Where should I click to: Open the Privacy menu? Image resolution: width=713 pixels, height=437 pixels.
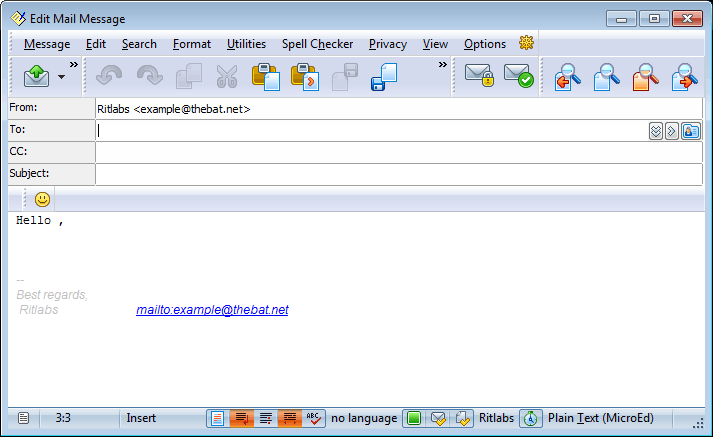pos(388,44)
